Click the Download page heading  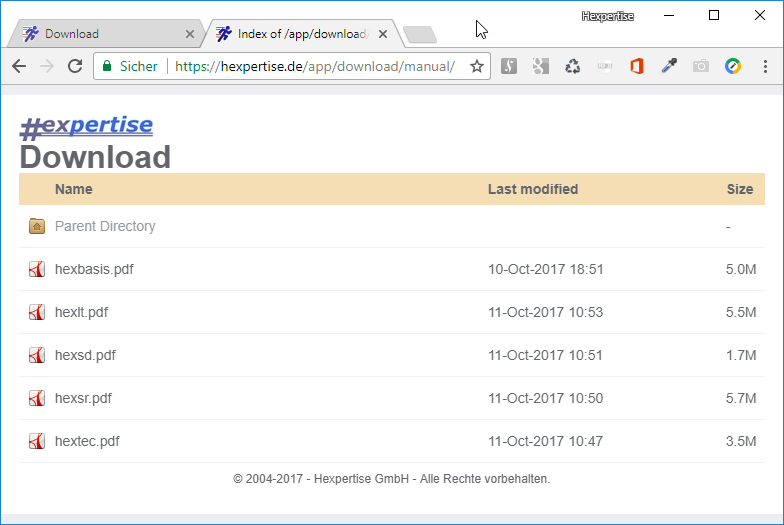tap(95, 156)
